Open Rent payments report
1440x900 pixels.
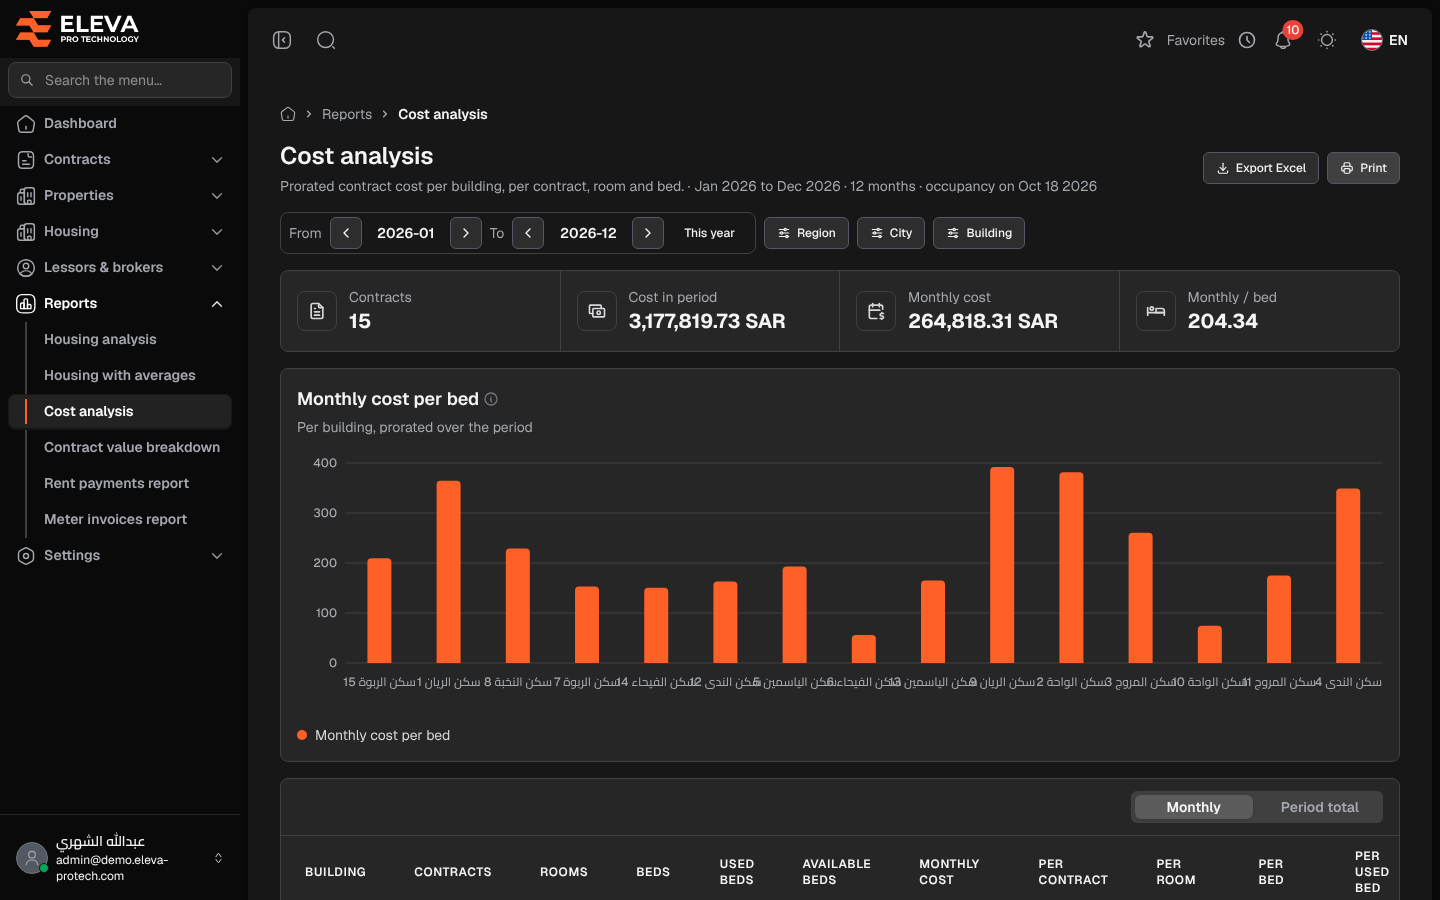[120, 483]
